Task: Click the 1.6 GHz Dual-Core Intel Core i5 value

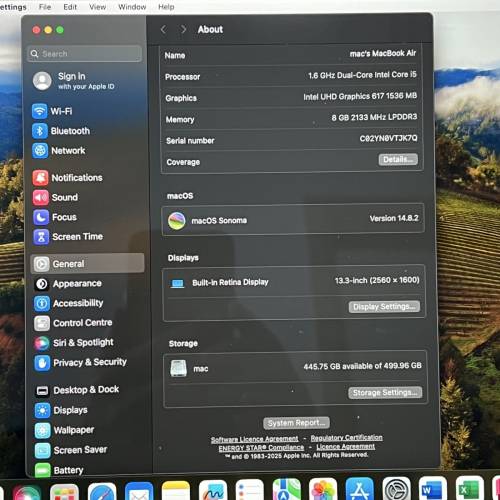Action: point(362,75)
